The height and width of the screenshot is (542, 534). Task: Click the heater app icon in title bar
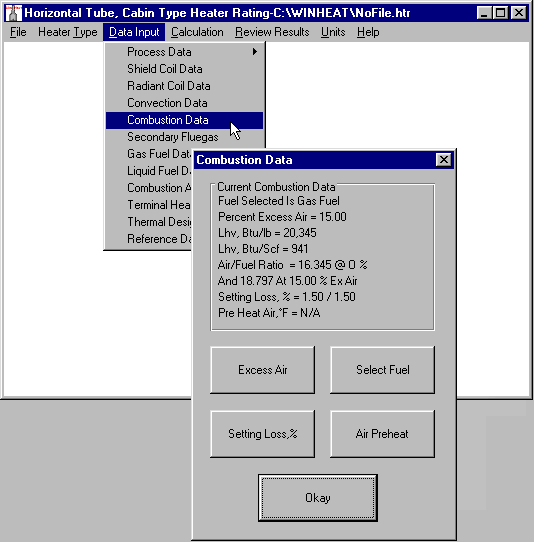pyautogui.click(x=13, y=13)
